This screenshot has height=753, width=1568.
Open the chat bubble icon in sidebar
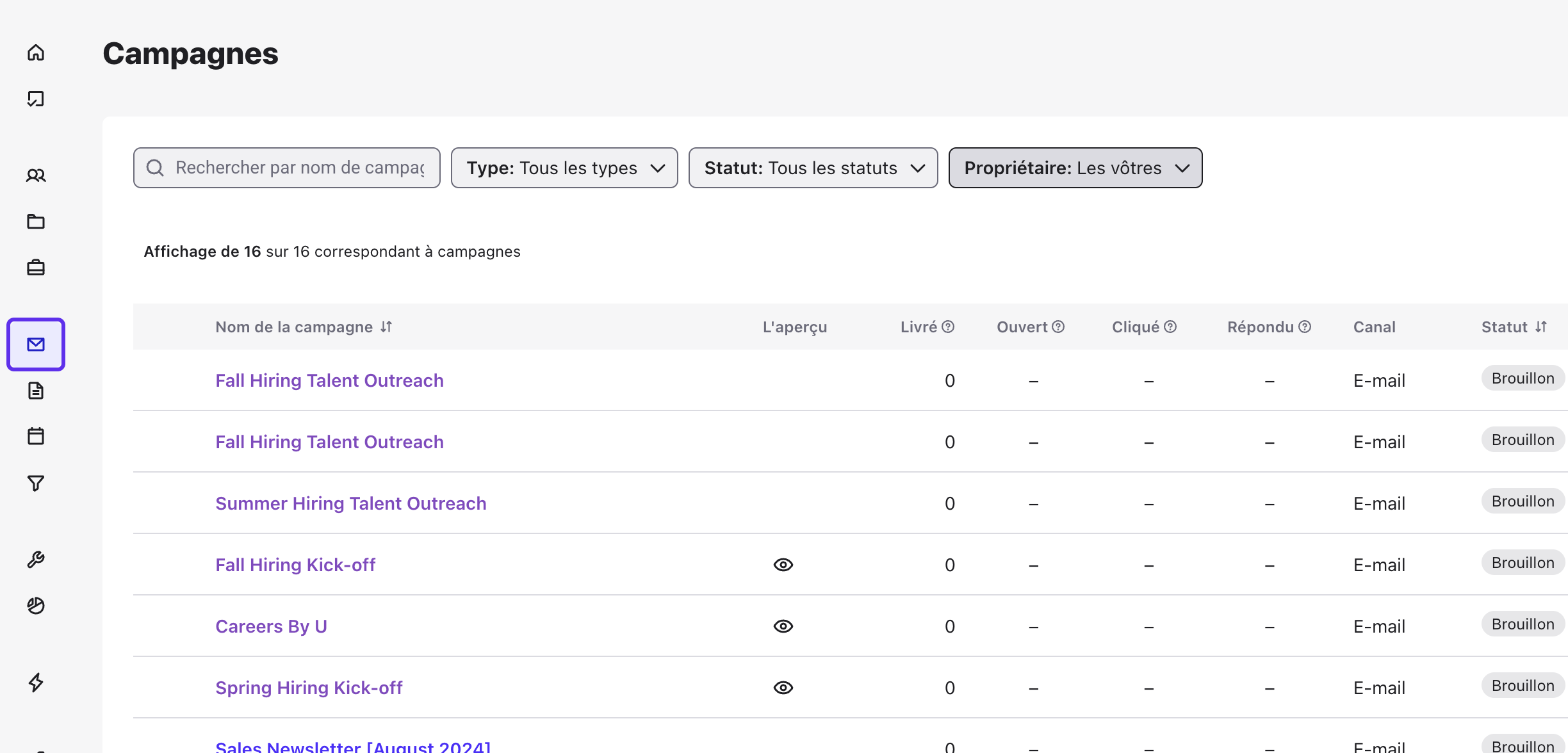pos(36,98)
